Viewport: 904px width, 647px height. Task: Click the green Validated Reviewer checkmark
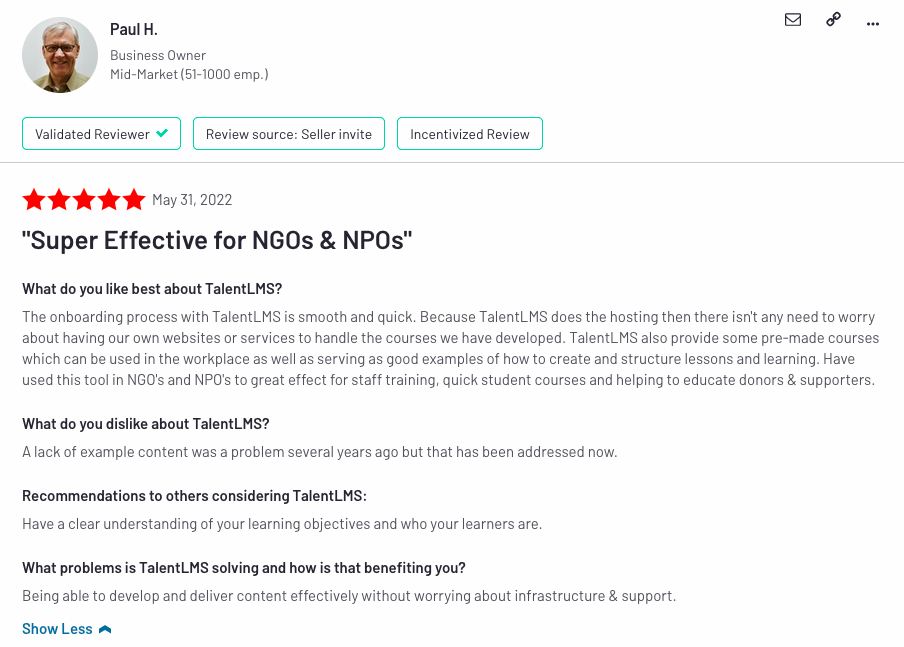point(162,133)
